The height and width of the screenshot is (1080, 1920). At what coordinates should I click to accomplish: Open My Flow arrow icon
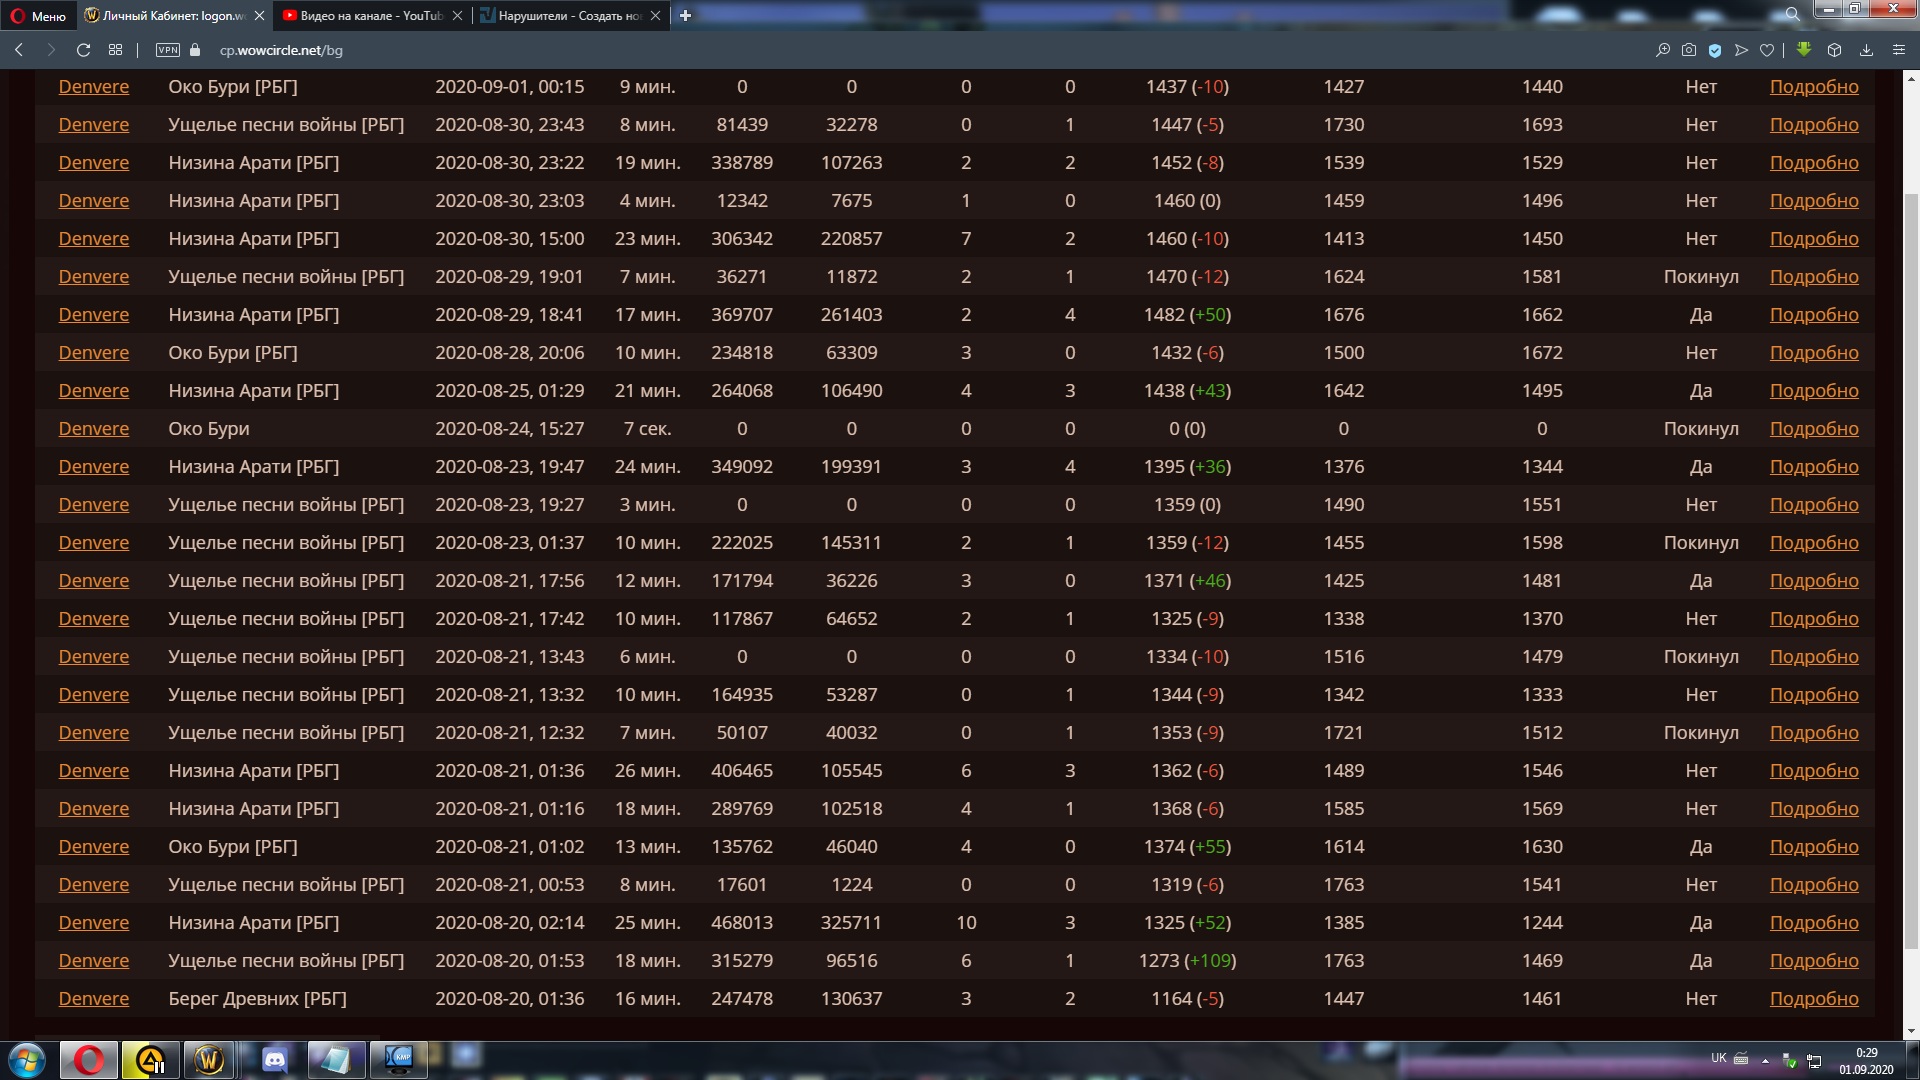point(1741,50)
